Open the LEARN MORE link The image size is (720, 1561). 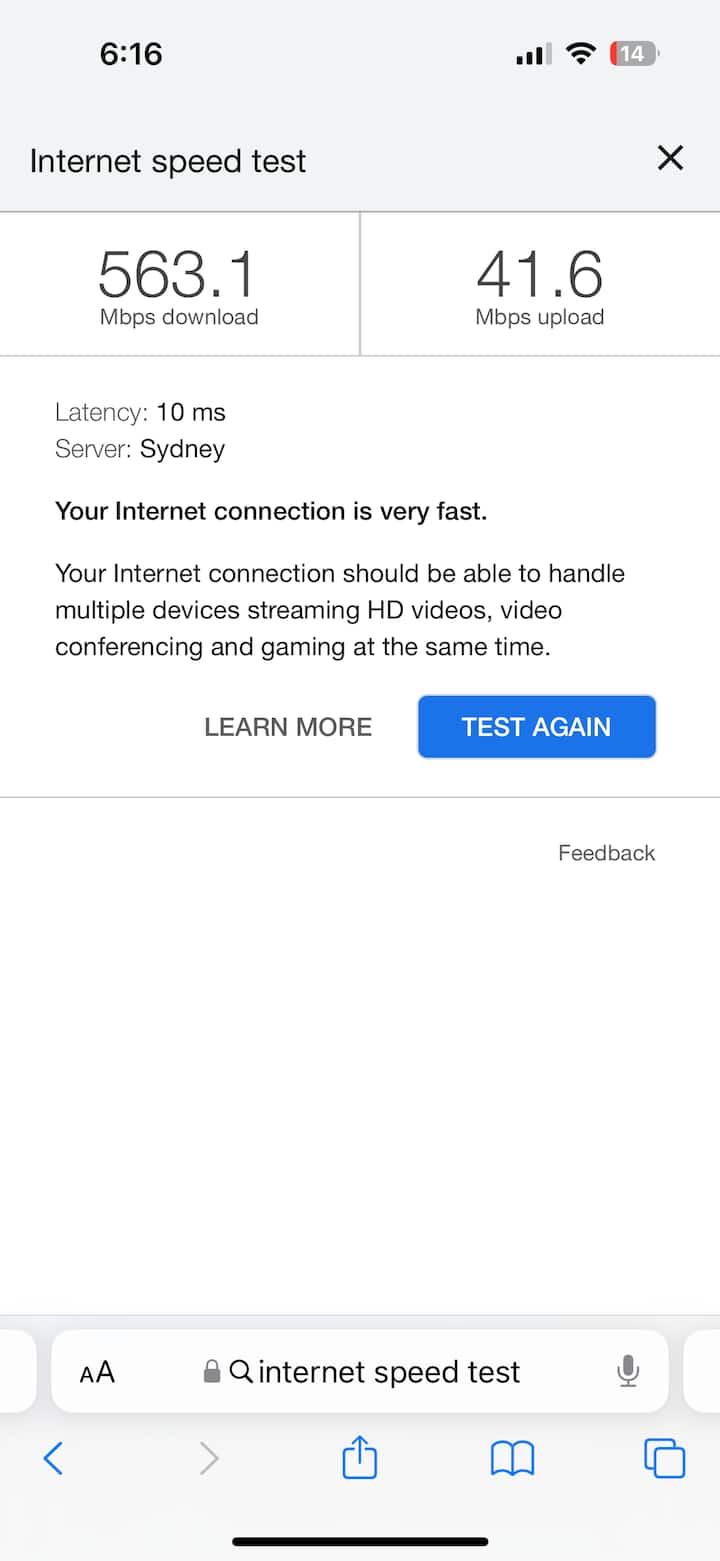coord(288,727)
